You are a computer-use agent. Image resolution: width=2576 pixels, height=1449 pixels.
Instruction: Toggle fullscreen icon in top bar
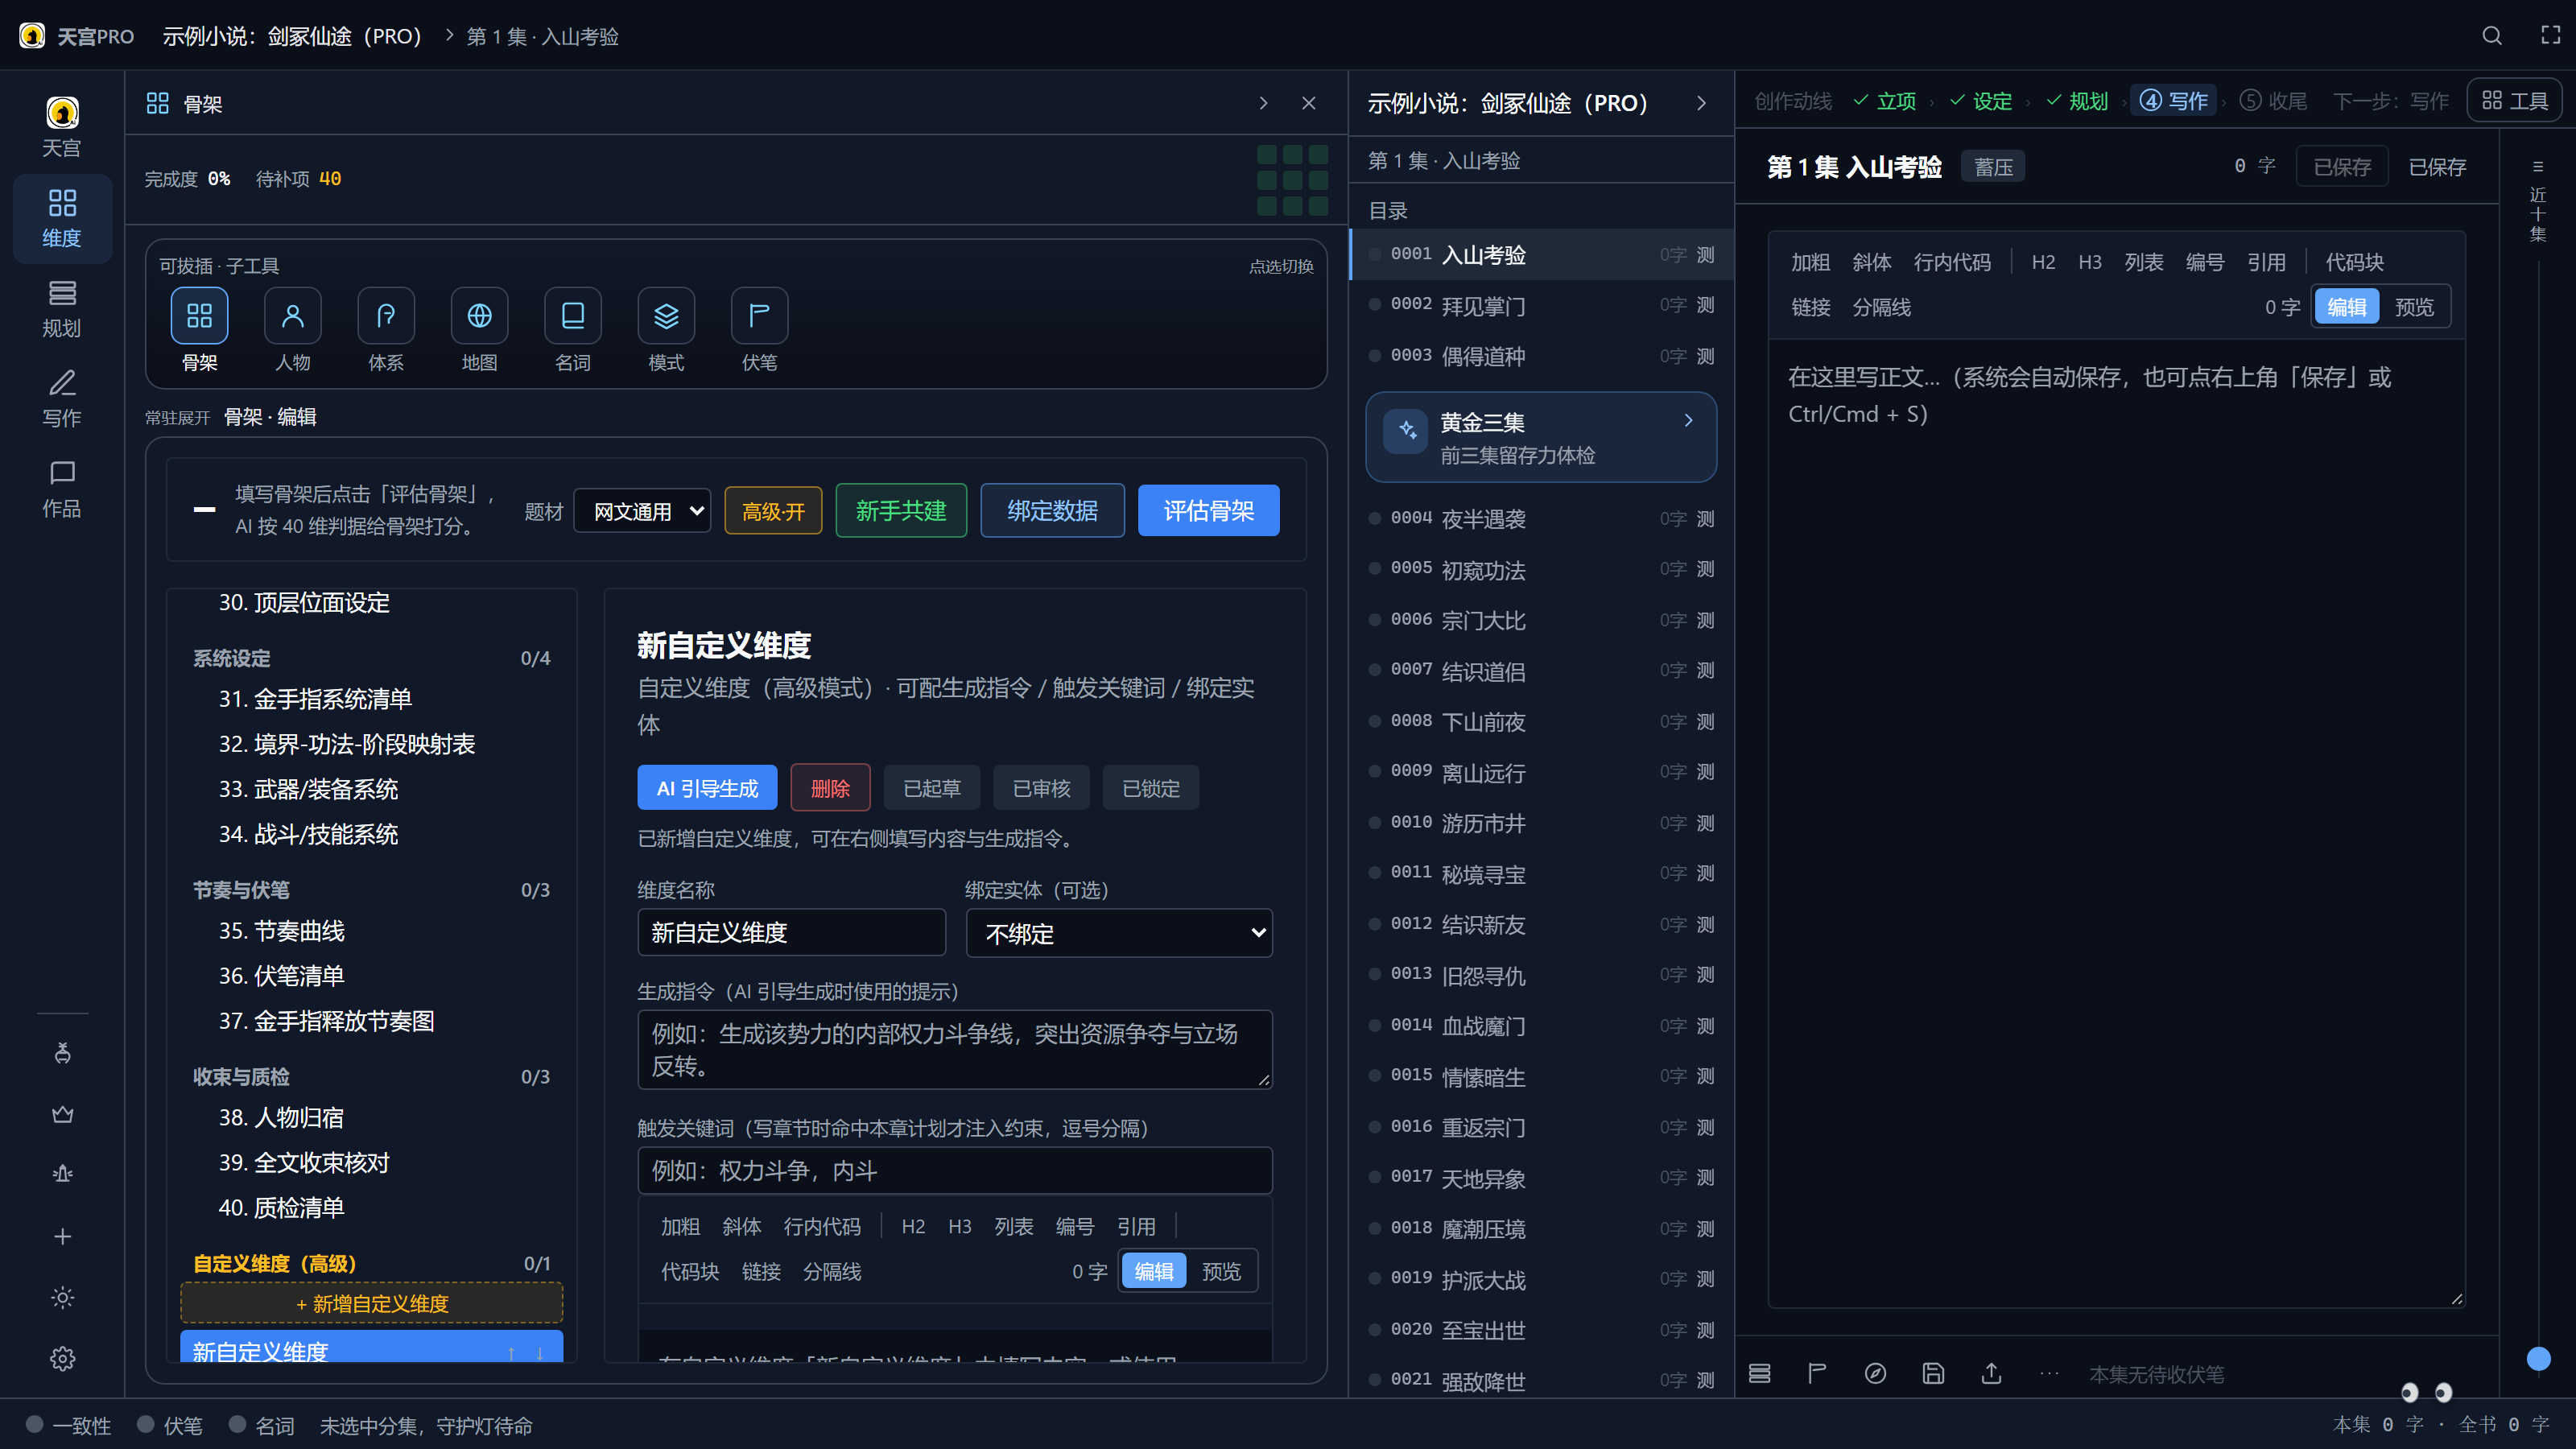coord(2551,36)
